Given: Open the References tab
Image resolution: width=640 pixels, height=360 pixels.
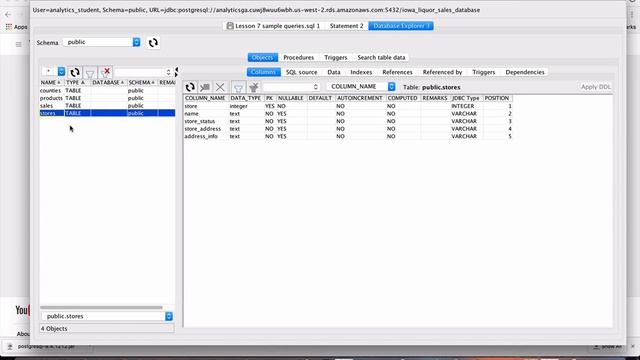Looking at the screenshot, I should [397, 72].
